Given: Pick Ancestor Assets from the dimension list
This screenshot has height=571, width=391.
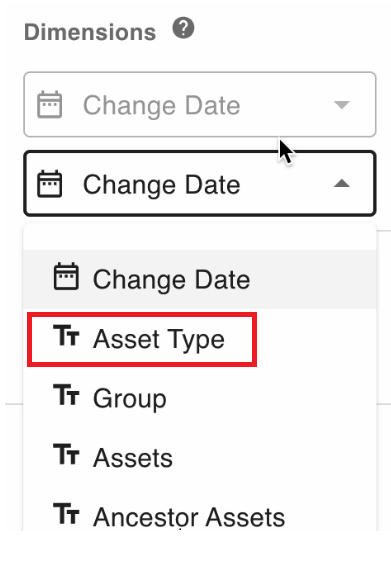Looking at the screenshot, I should 200,517.
